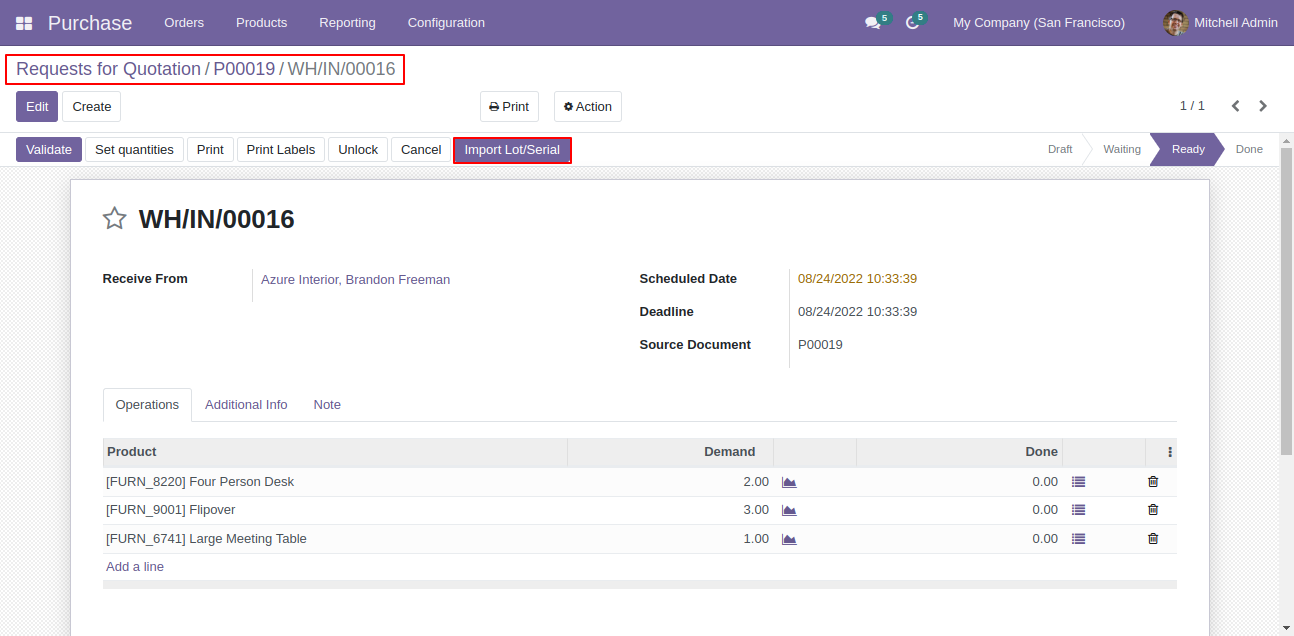This screenshot has height=636, width=1294.
Task: Click the Print Labels button
Action: tap(281, 150)
